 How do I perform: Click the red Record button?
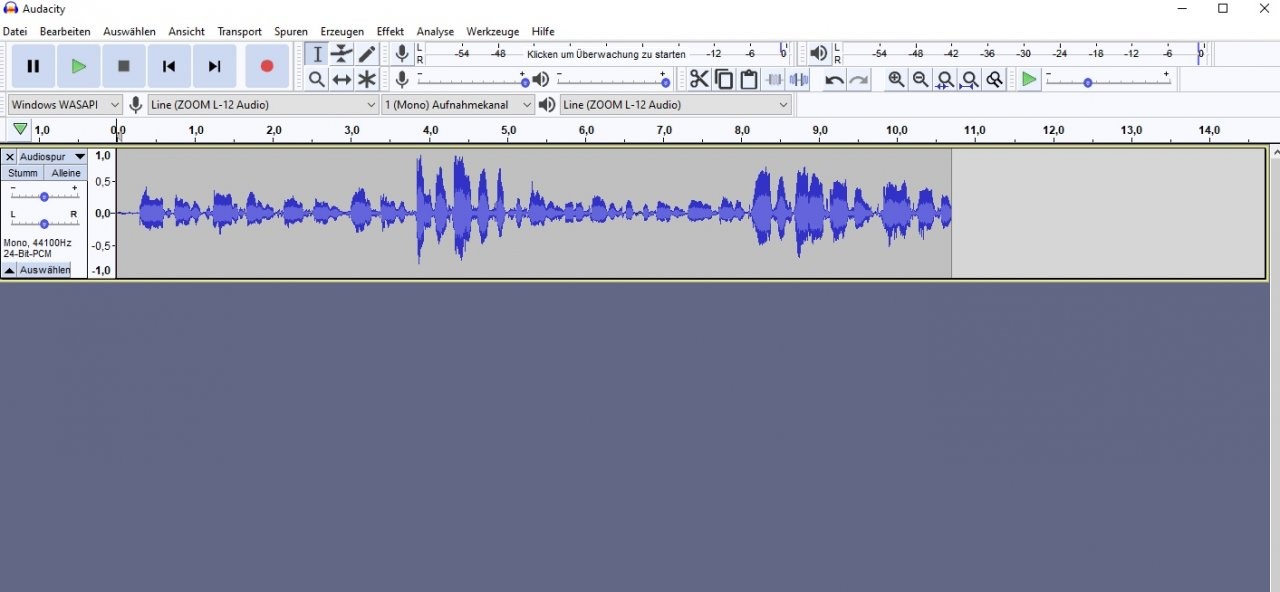tap(267, 66)
